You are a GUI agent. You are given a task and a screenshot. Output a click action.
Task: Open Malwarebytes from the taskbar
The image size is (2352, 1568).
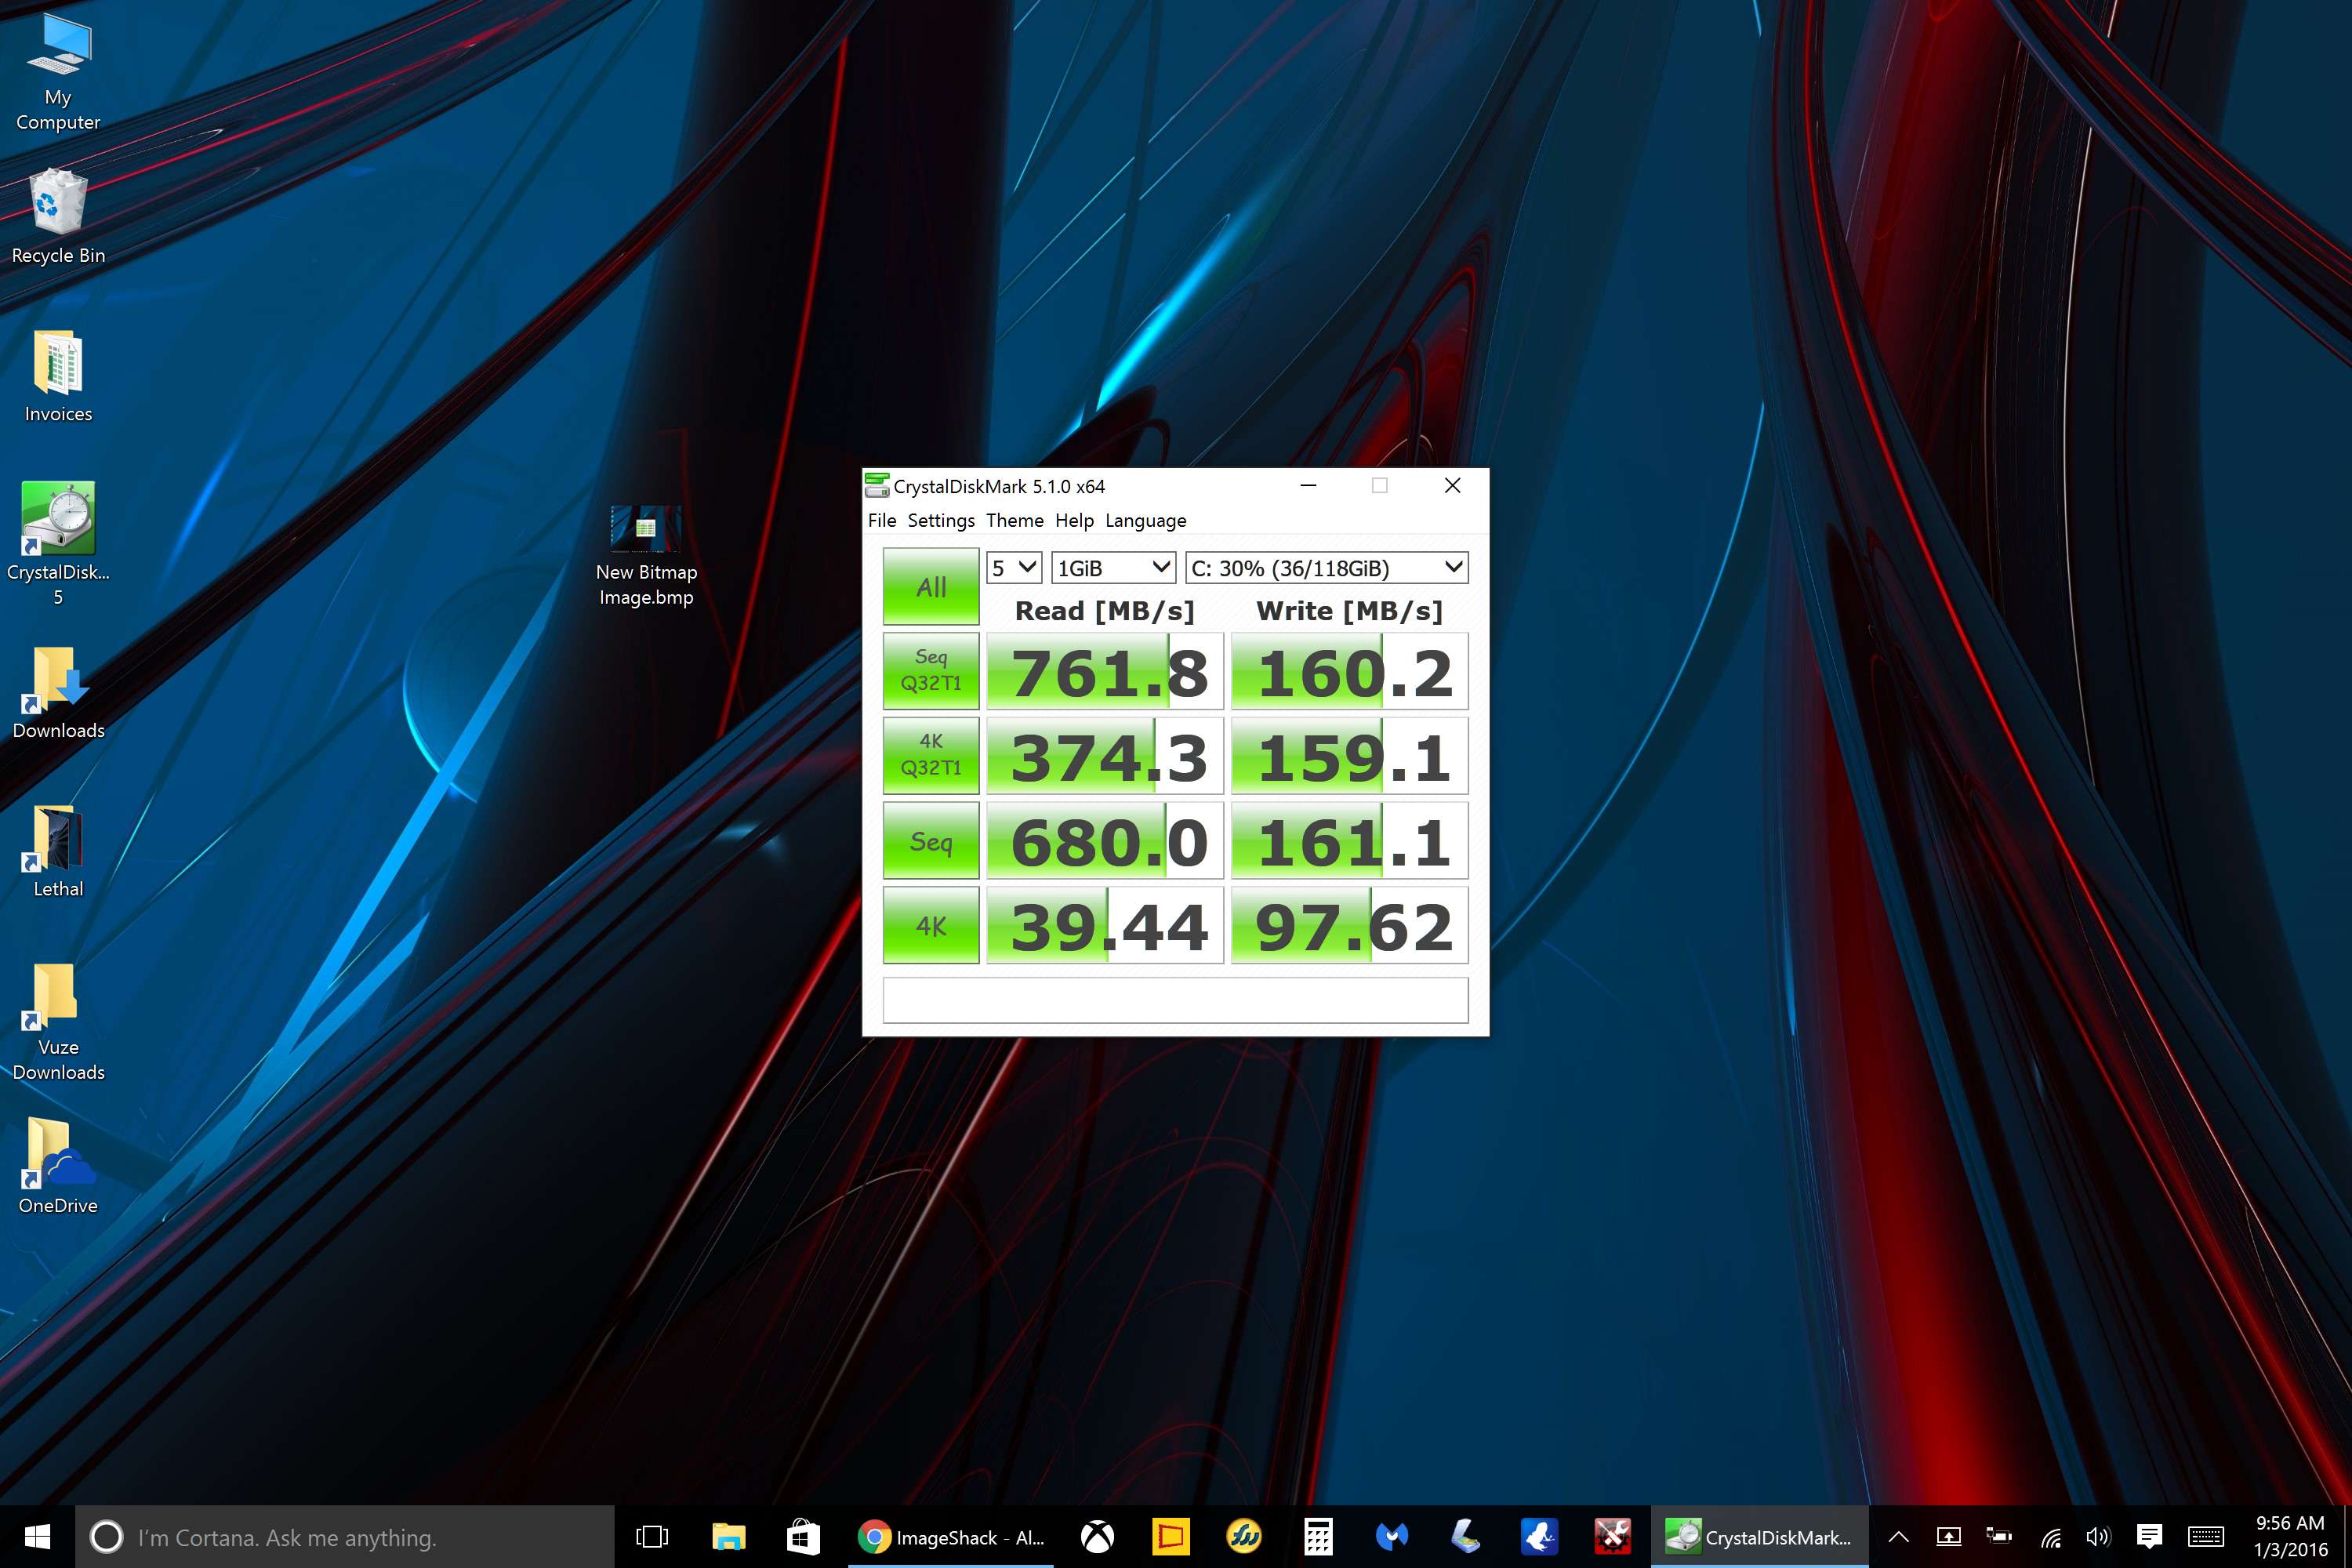point(1392,1537)
